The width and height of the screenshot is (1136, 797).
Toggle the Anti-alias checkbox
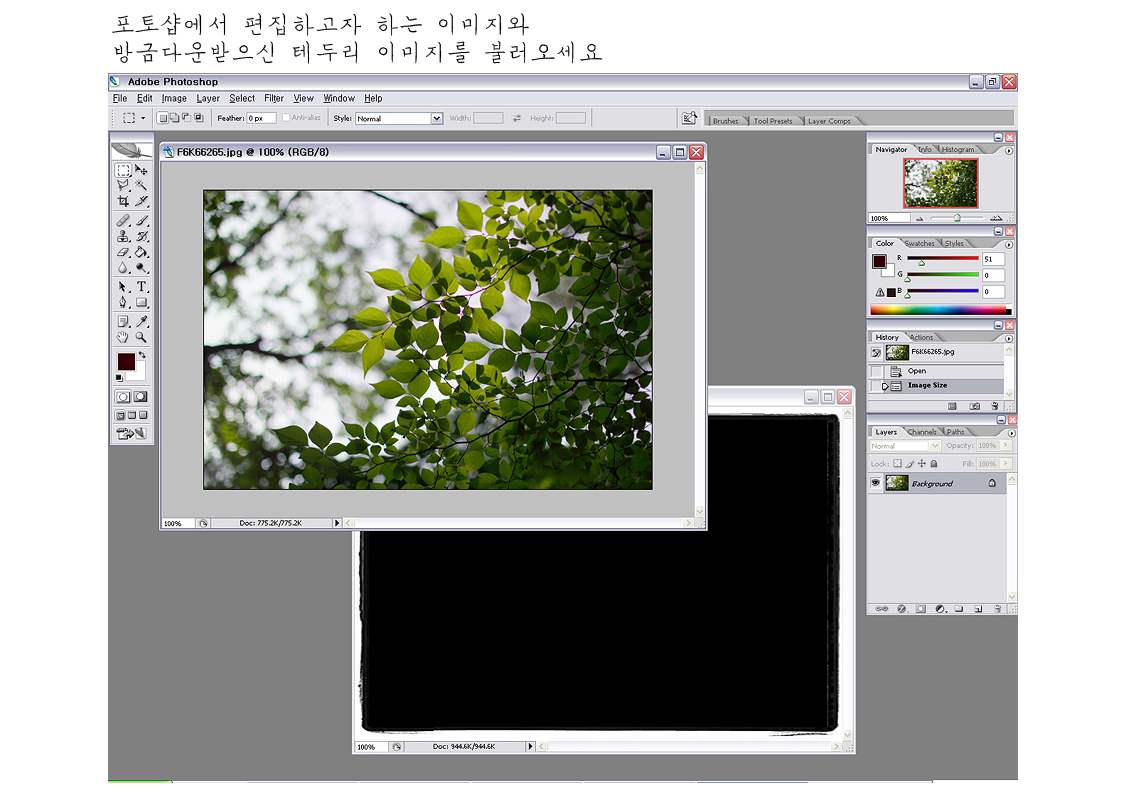pyautogui.click(x=286, y=118)
